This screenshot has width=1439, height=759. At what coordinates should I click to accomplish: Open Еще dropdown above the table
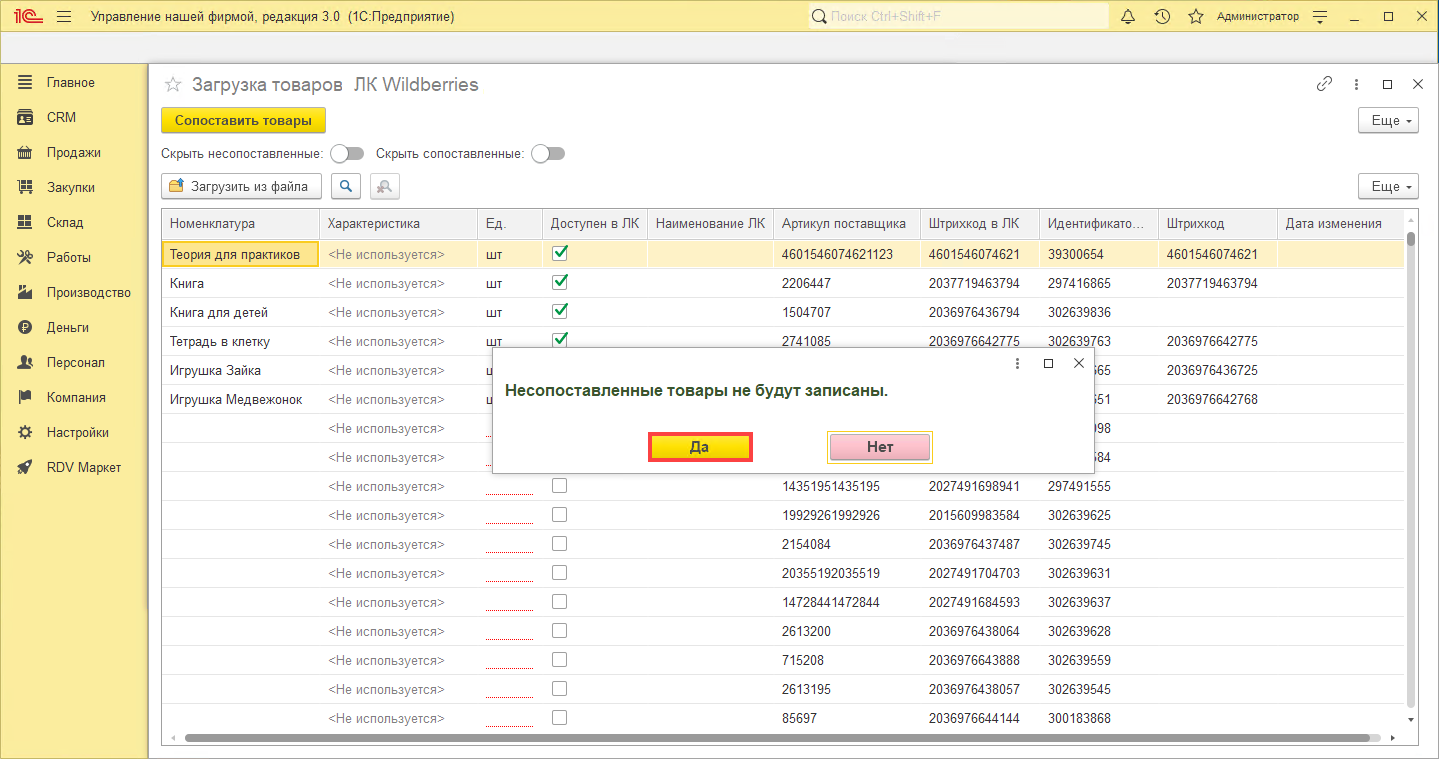[x=1389, y=187]
